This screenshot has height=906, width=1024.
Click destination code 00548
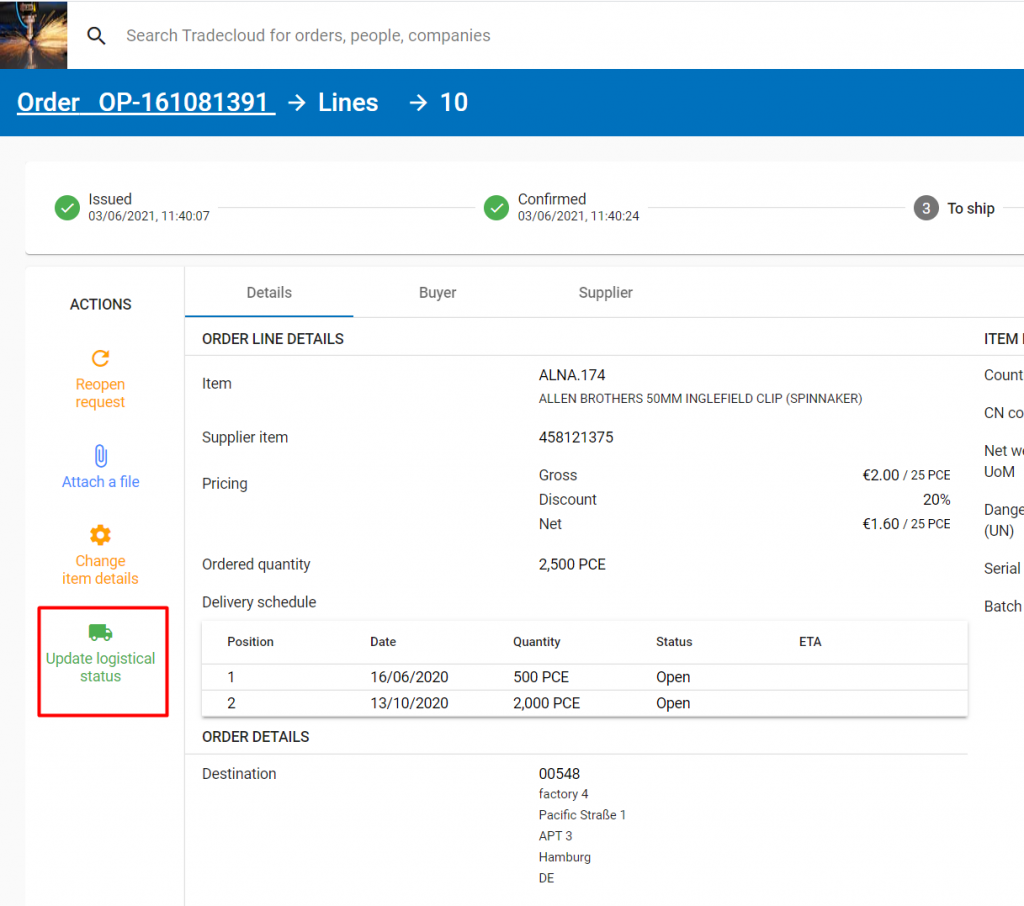point(559,774)
